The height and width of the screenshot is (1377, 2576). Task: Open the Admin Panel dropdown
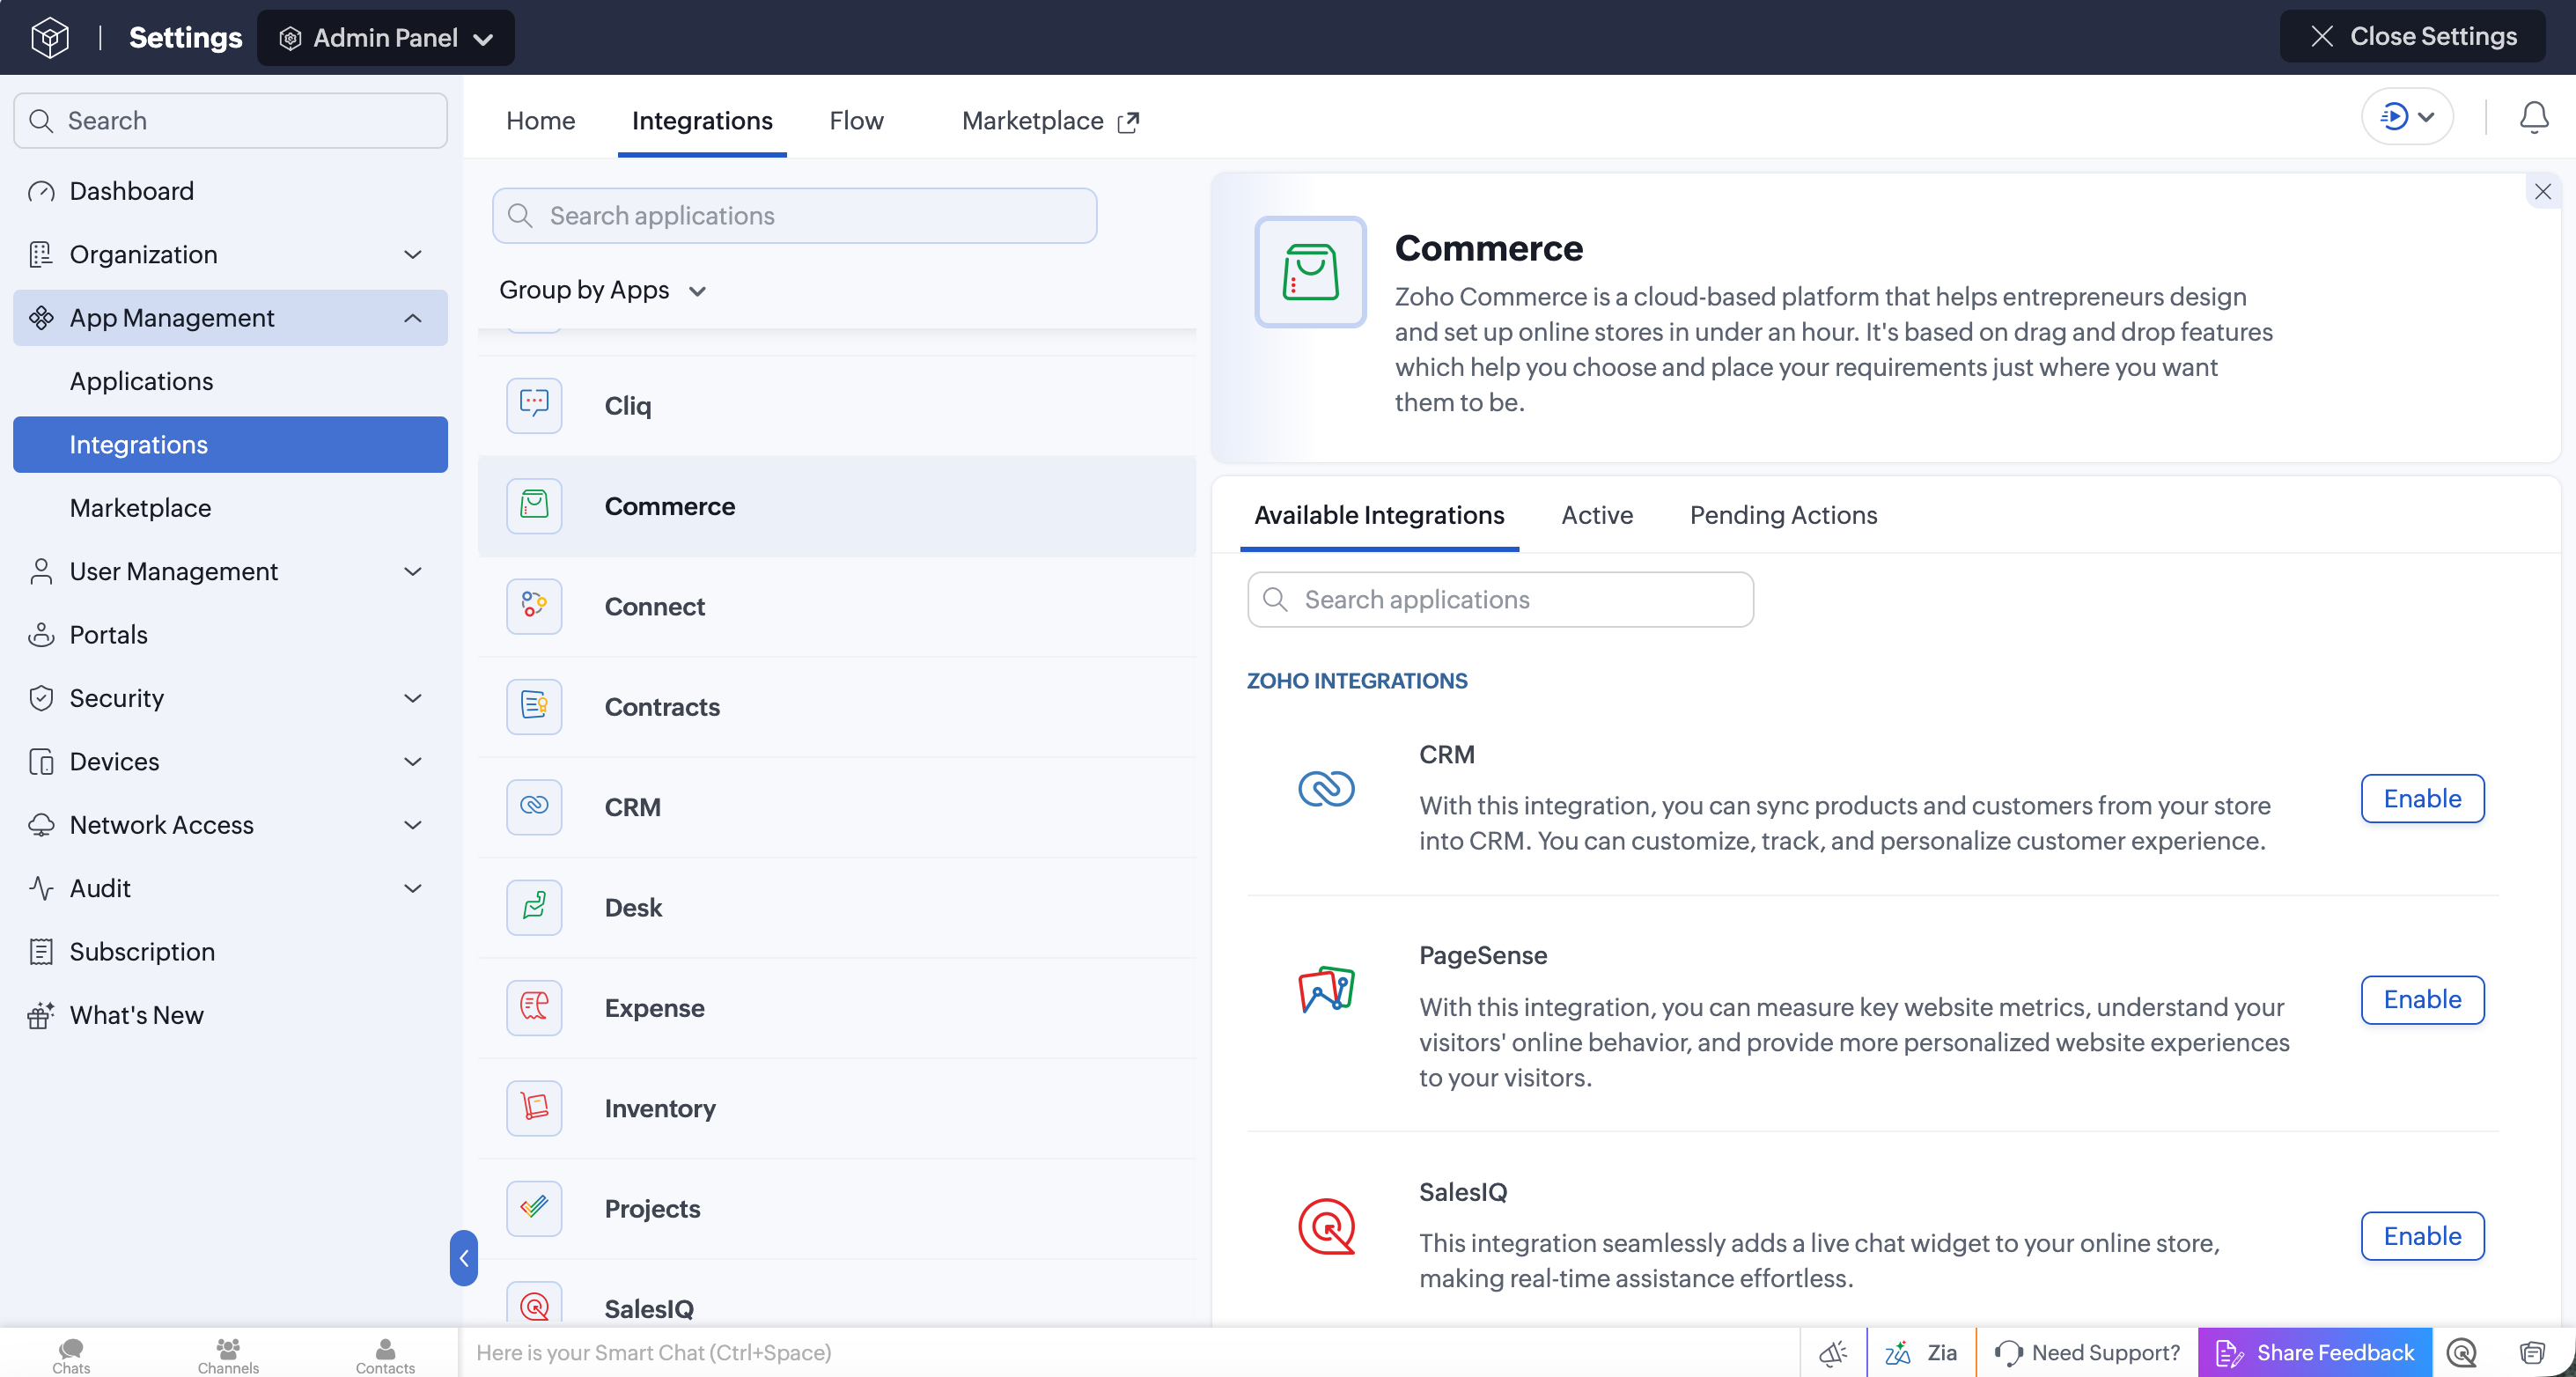point(386,38)
